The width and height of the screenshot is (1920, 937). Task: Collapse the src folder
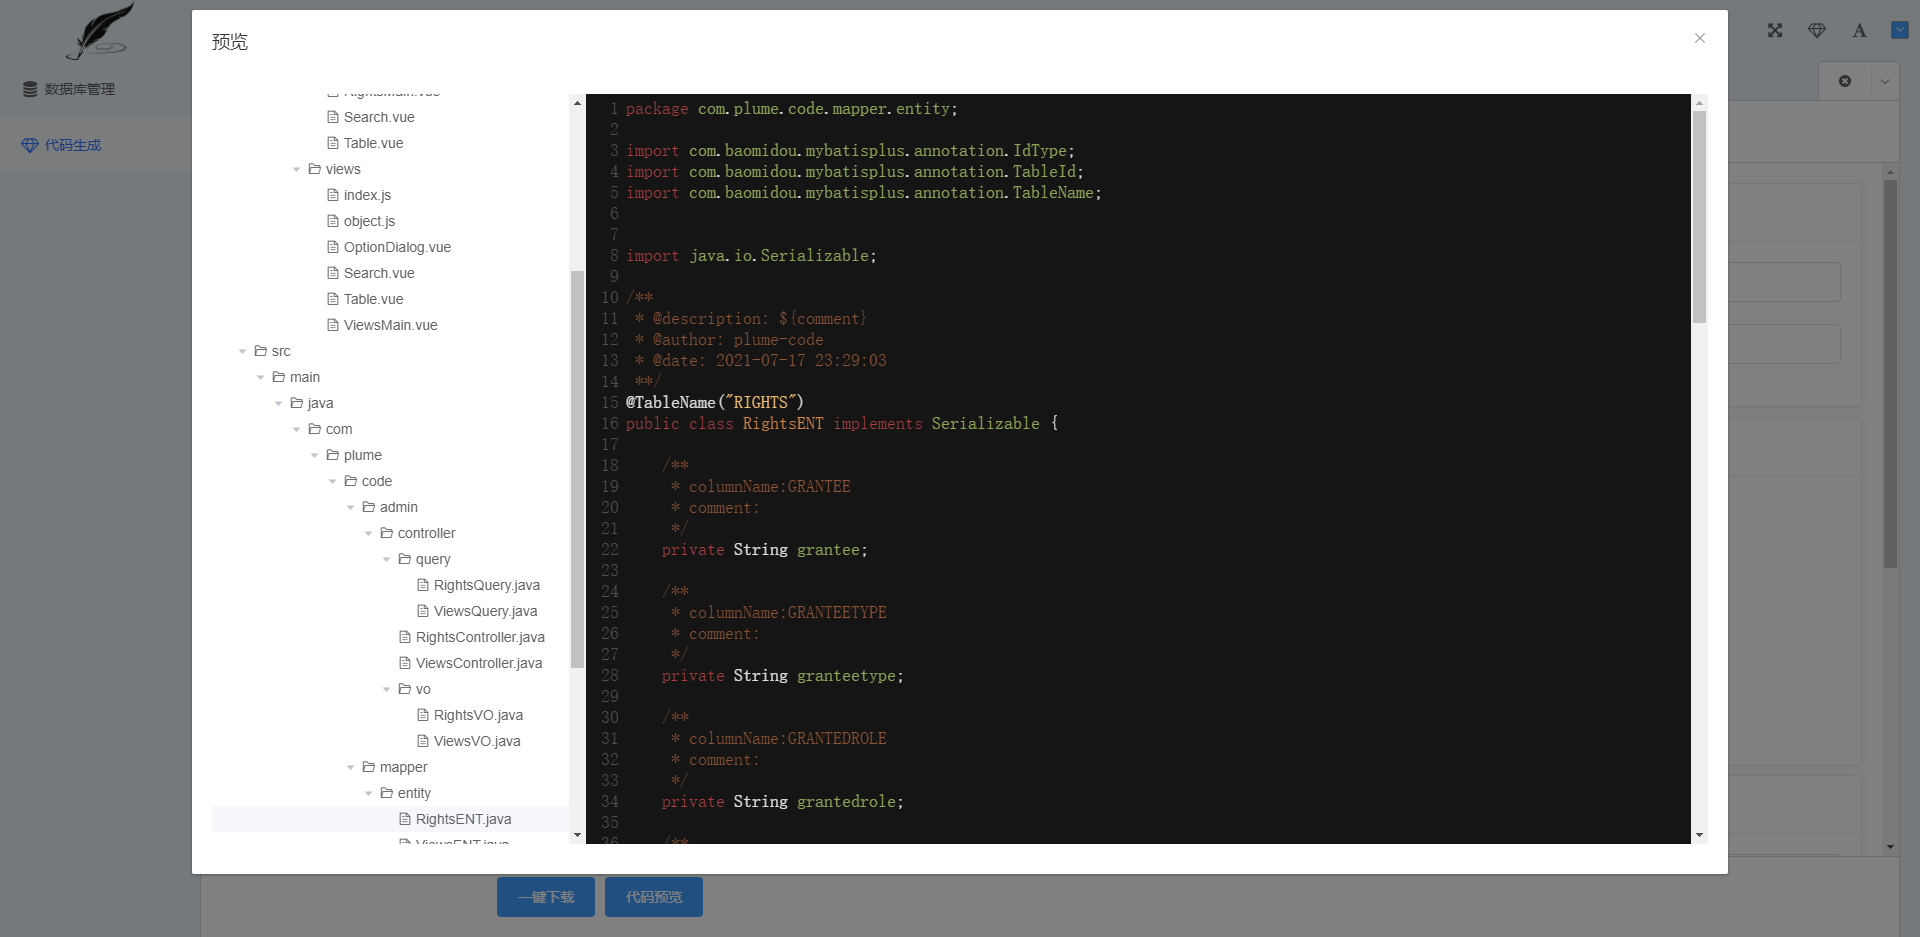point(242,352)
